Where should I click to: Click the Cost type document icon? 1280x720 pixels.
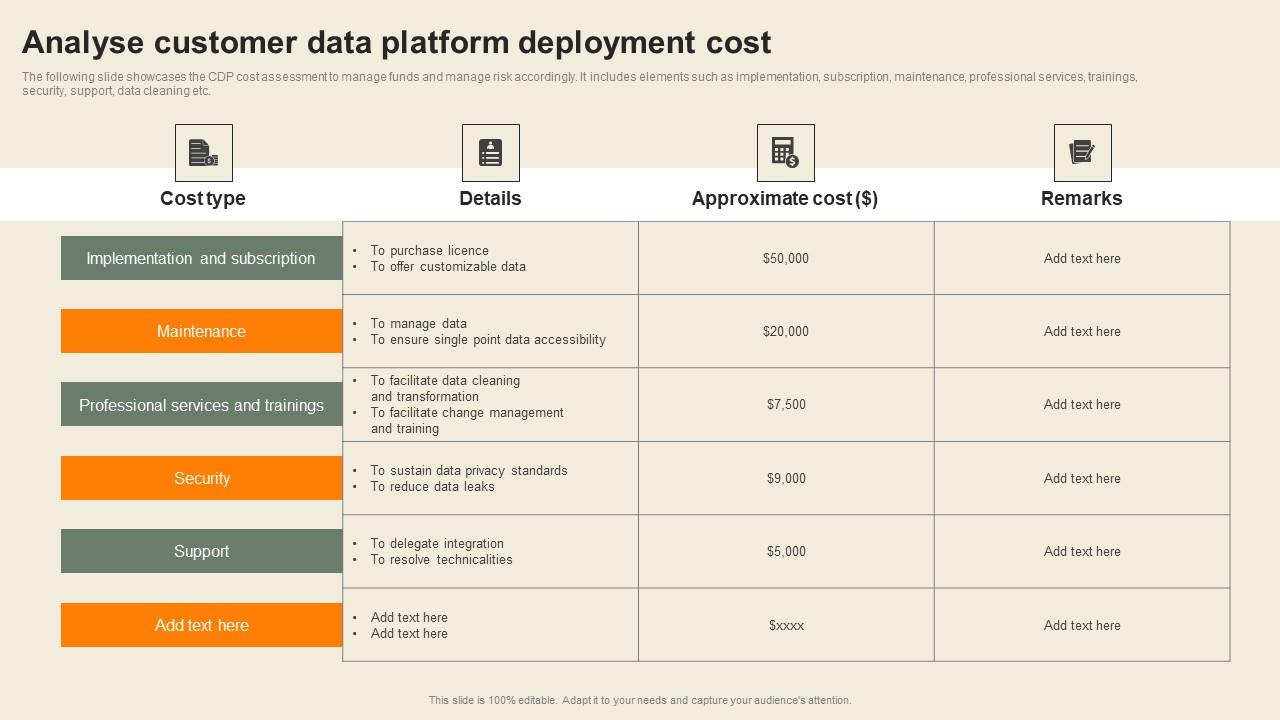(203, 153)
